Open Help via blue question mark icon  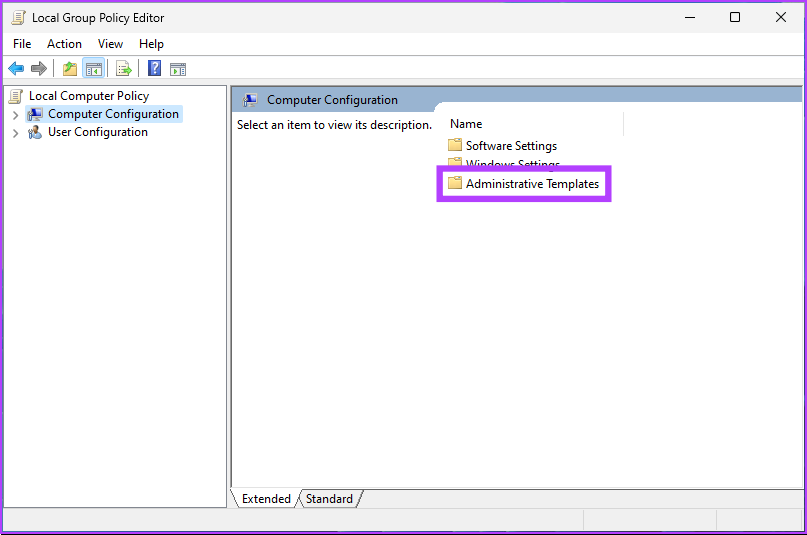click(x=155, y=69)
